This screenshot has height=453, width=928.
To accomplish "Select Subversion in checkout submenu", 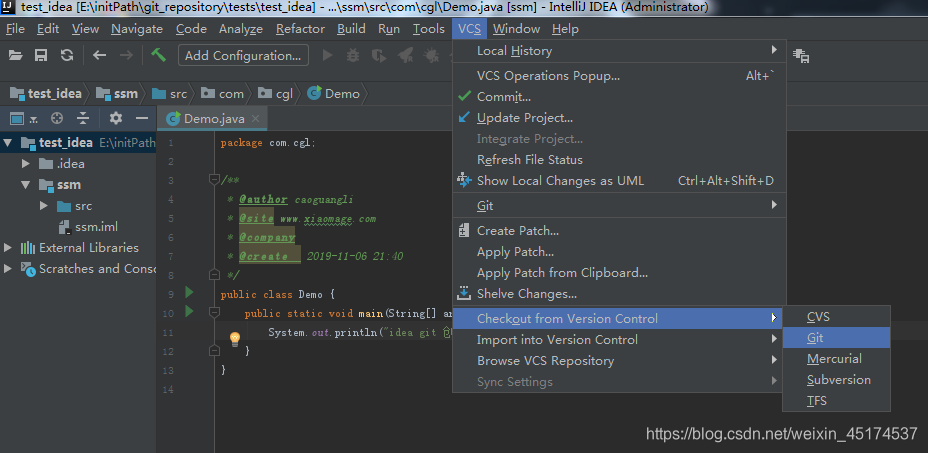I will click(836, 380).
